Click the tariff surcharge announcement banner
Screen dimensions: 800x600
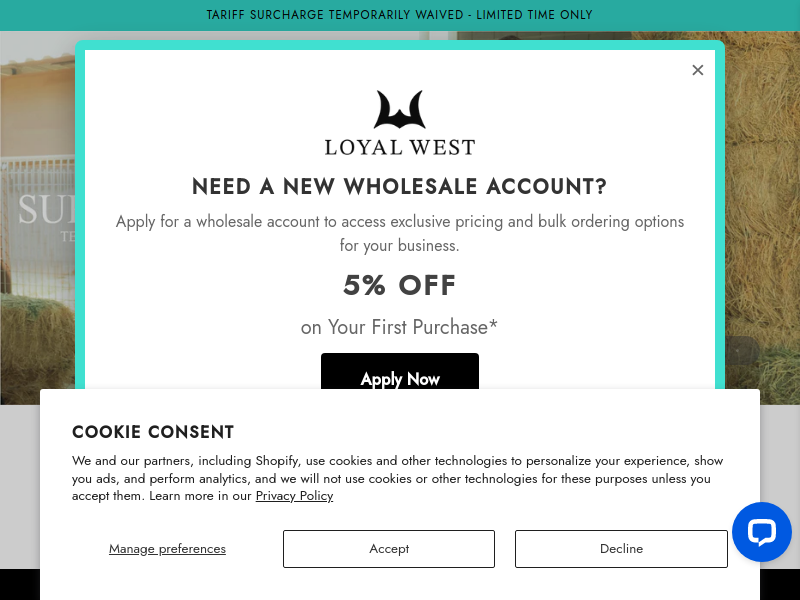pos(400,15)
